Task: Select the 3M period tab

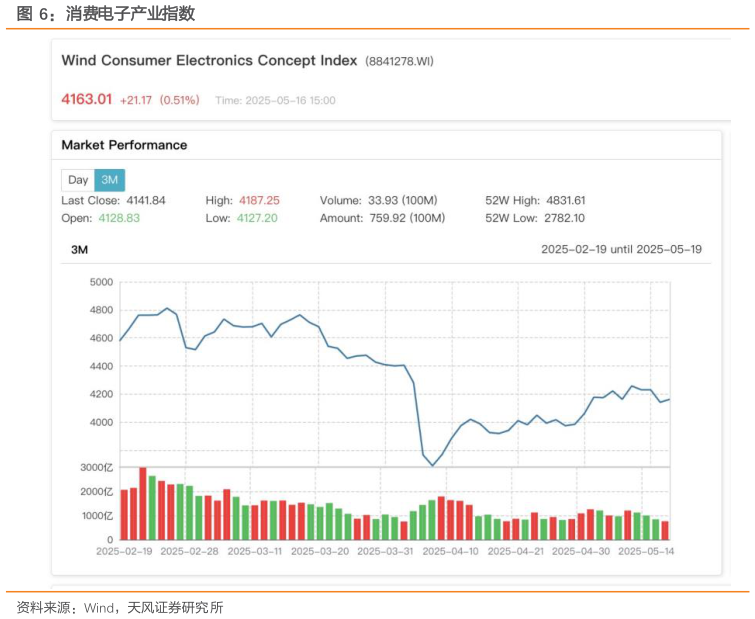Action: click(110, 180)
